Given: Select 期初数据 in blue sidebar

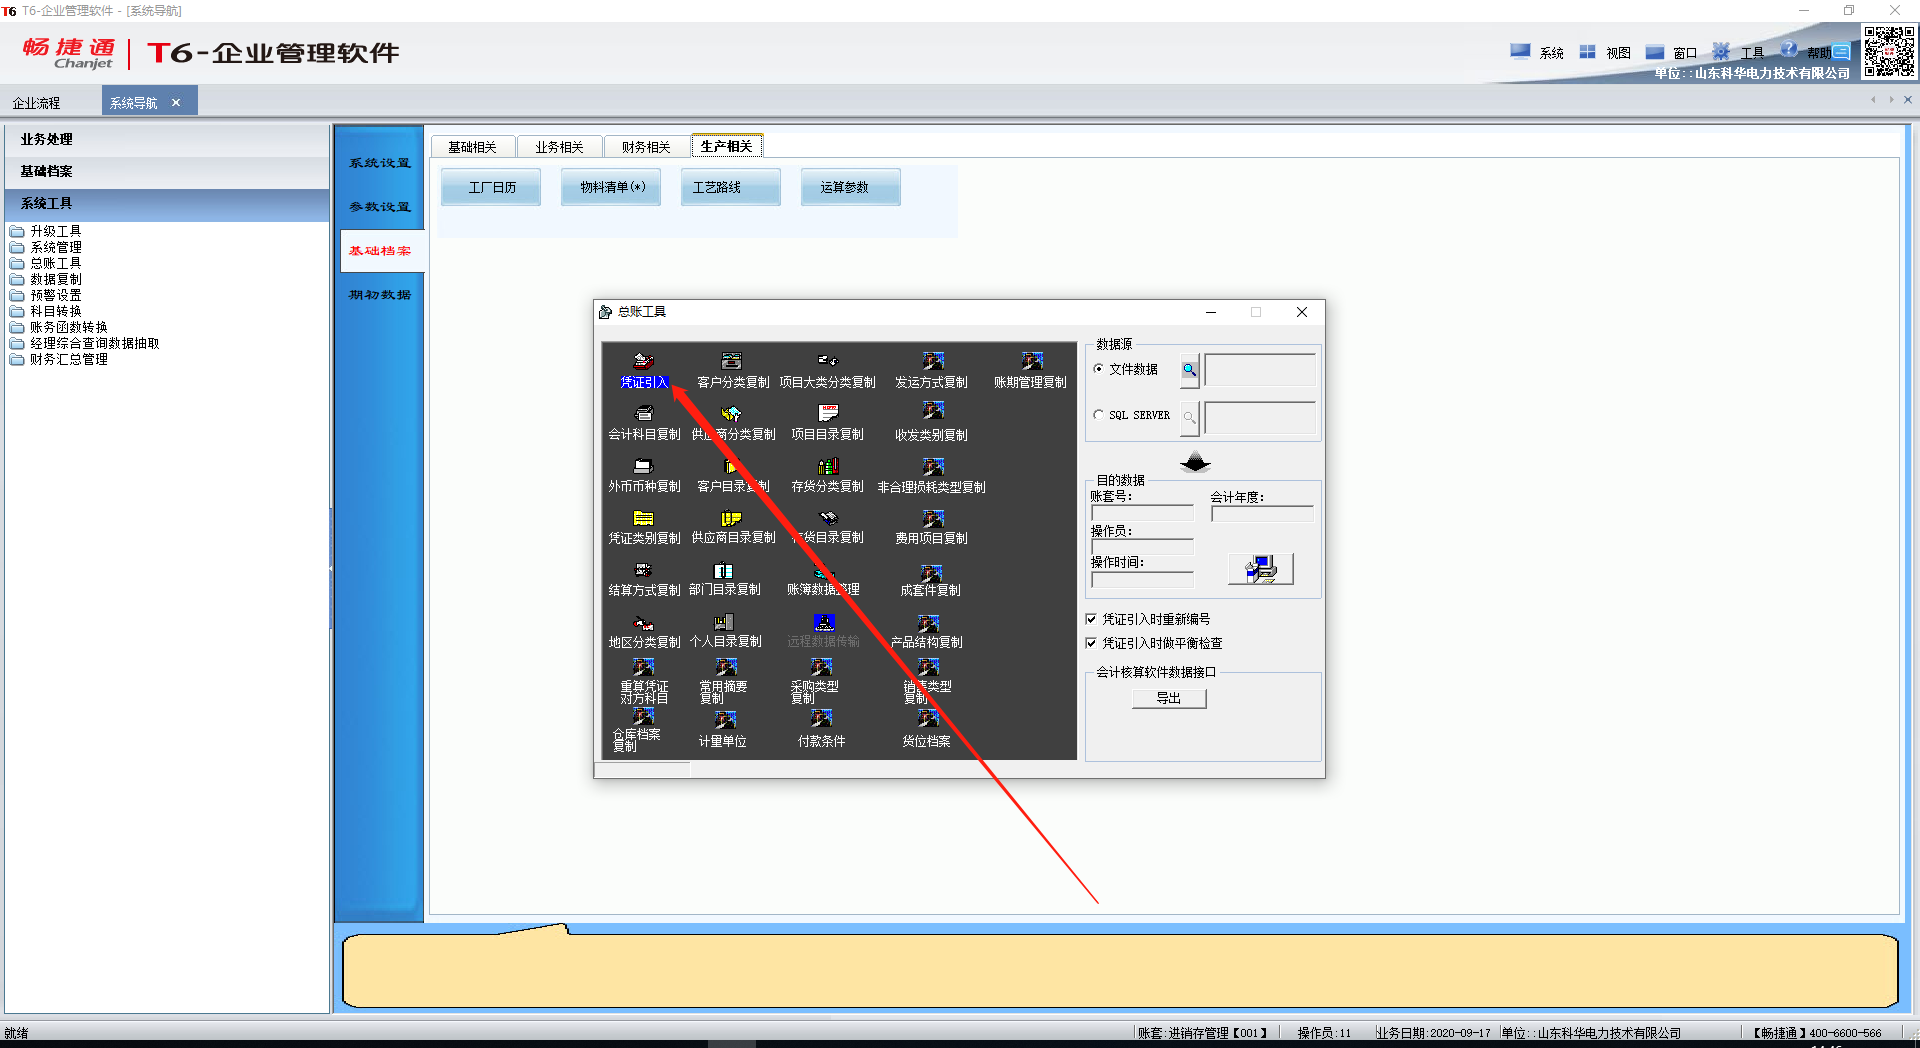Looking at the screenshot, I should pos(380,295).
